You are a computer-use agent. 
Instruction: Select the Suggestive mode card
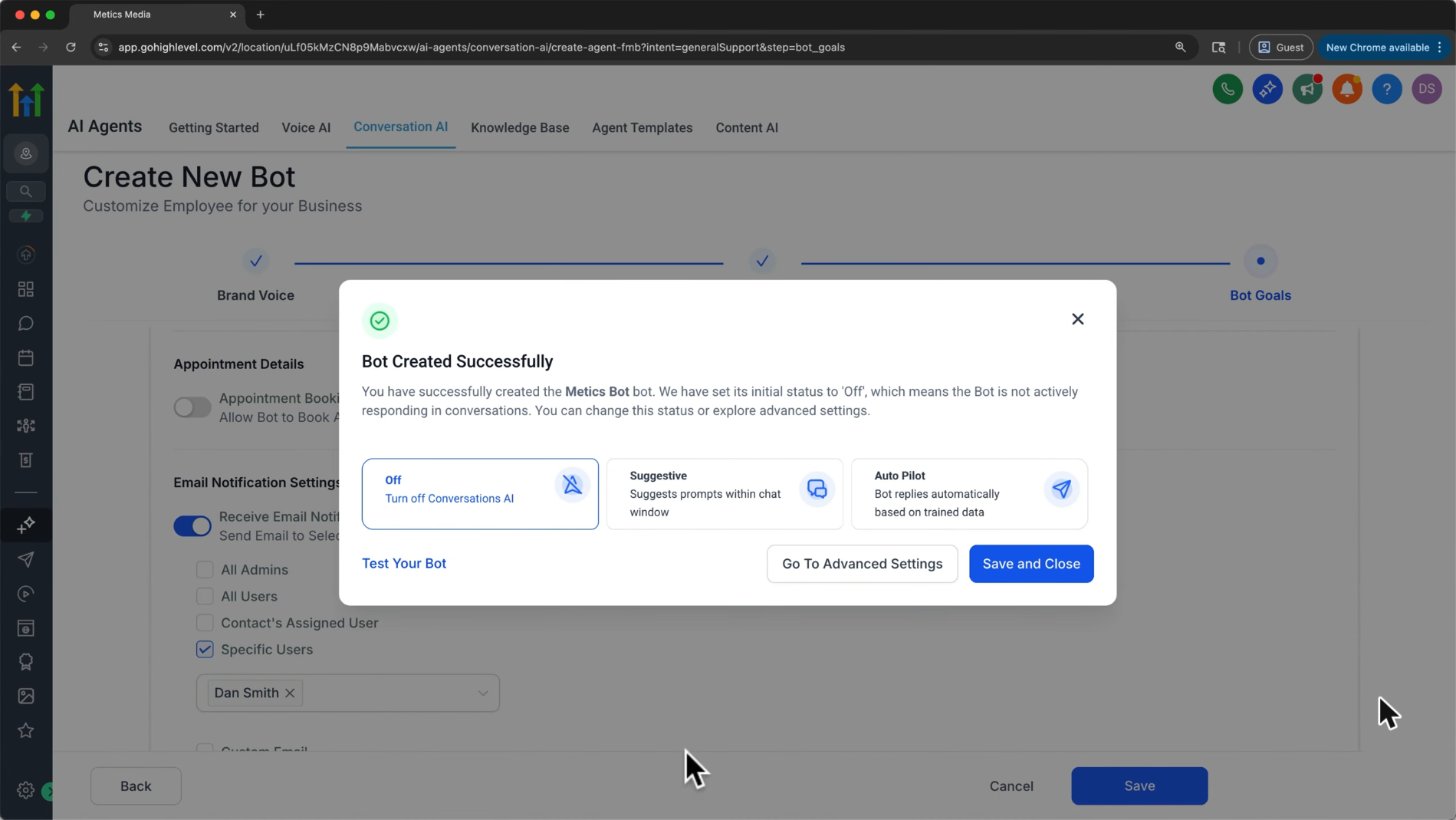click(725, 494)
